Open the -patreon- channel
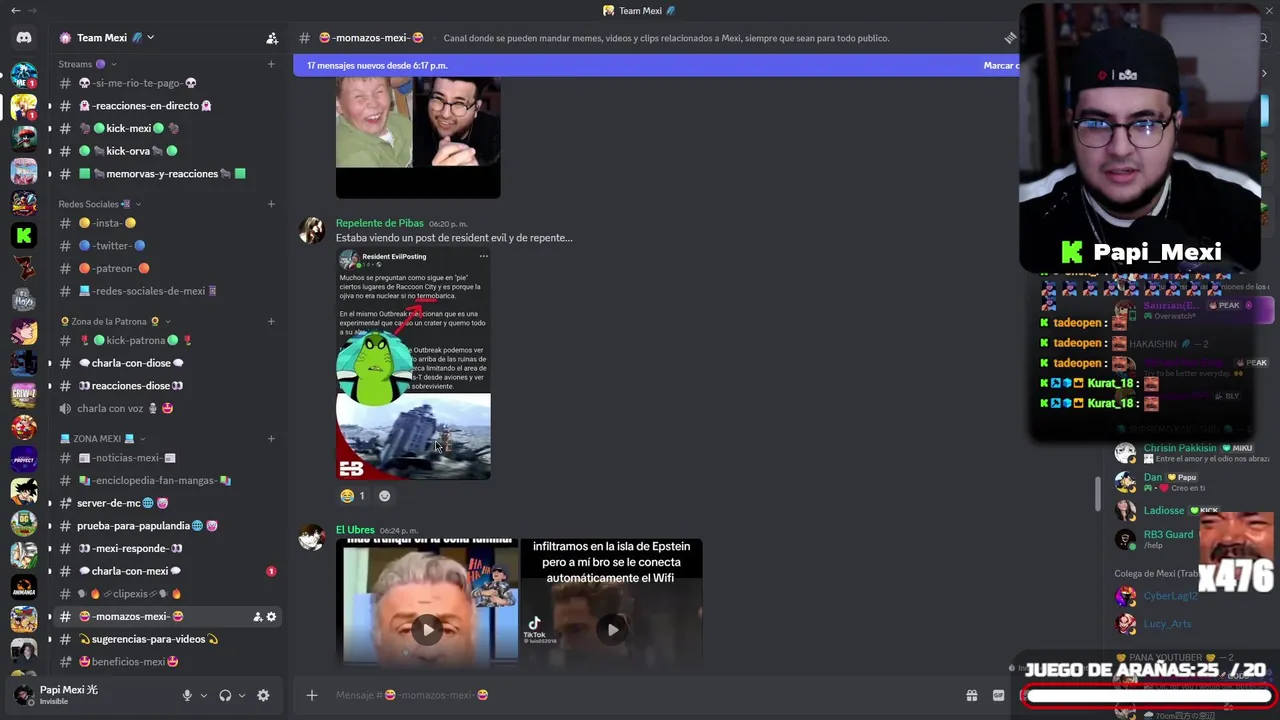This screenshot has width=1280, height=720. (x=167, y=268)
